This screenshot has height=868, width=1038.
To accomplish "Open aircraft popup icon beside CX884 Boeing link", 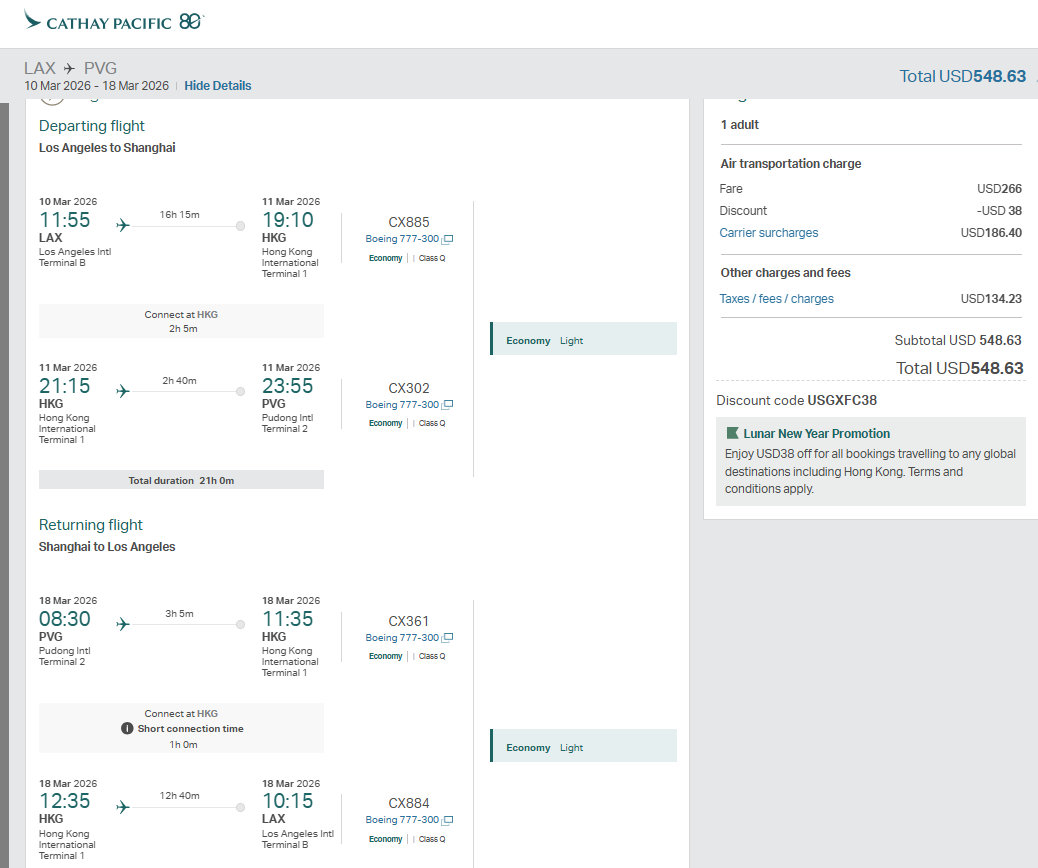I will point(448,821).
